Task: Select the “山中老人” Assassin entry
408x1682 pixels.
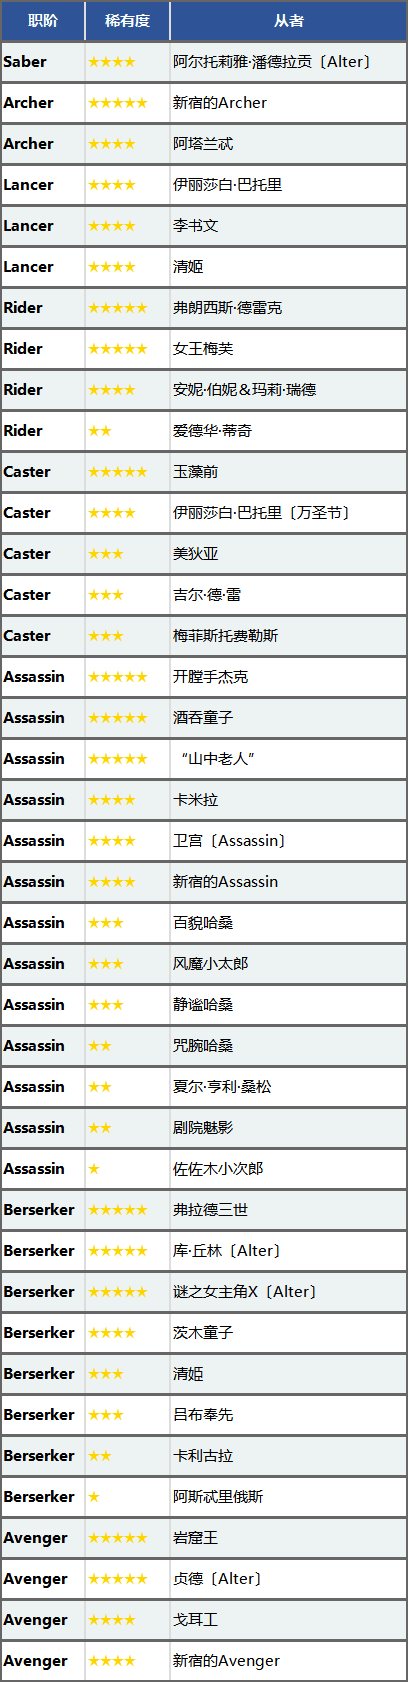Action: 218,759
